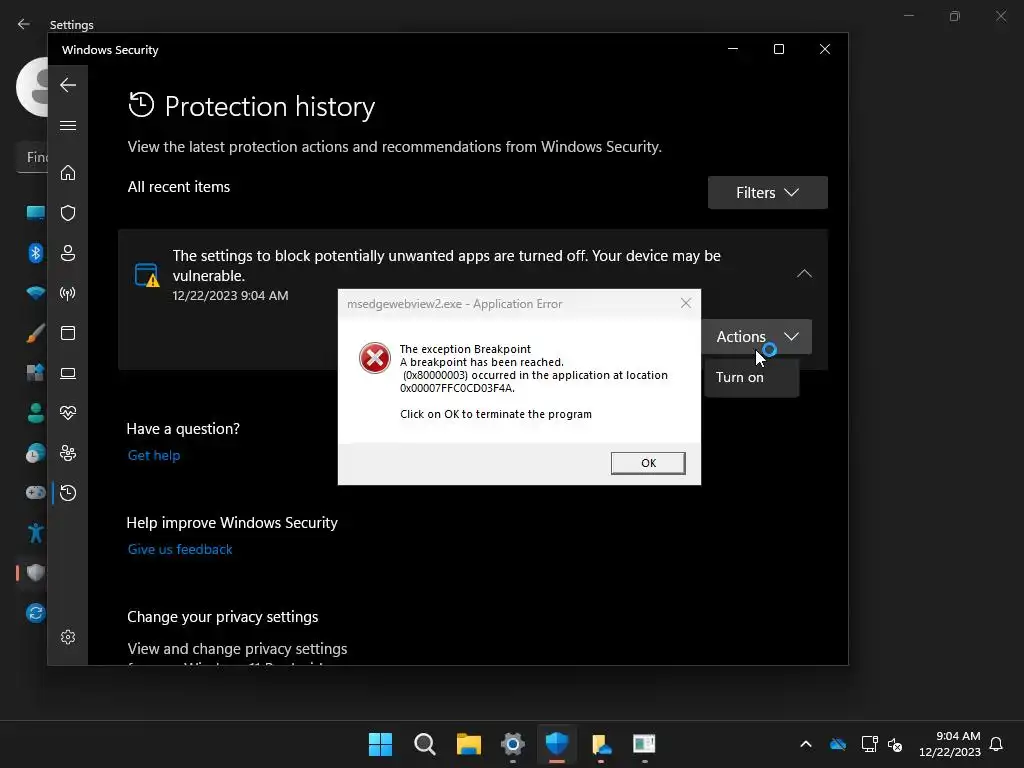Collapse the unwanted apps alert chevron
The height and width of the screenshot is (768, 1024).
point(804,274)
